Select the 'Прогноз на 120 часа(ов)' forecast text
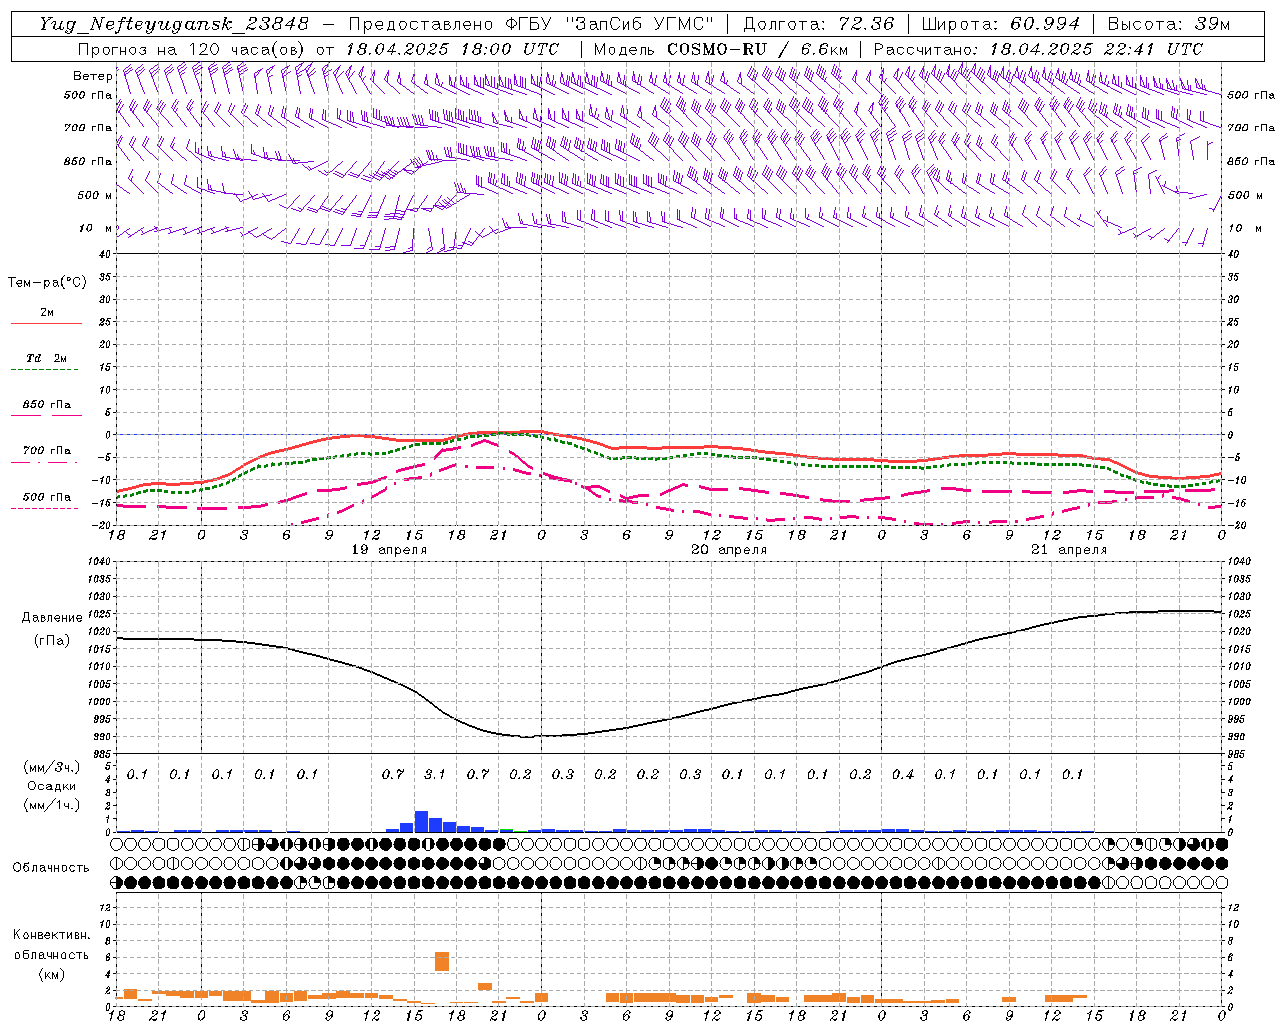This screenshot has height=1024, width=1280. point(191,49)
